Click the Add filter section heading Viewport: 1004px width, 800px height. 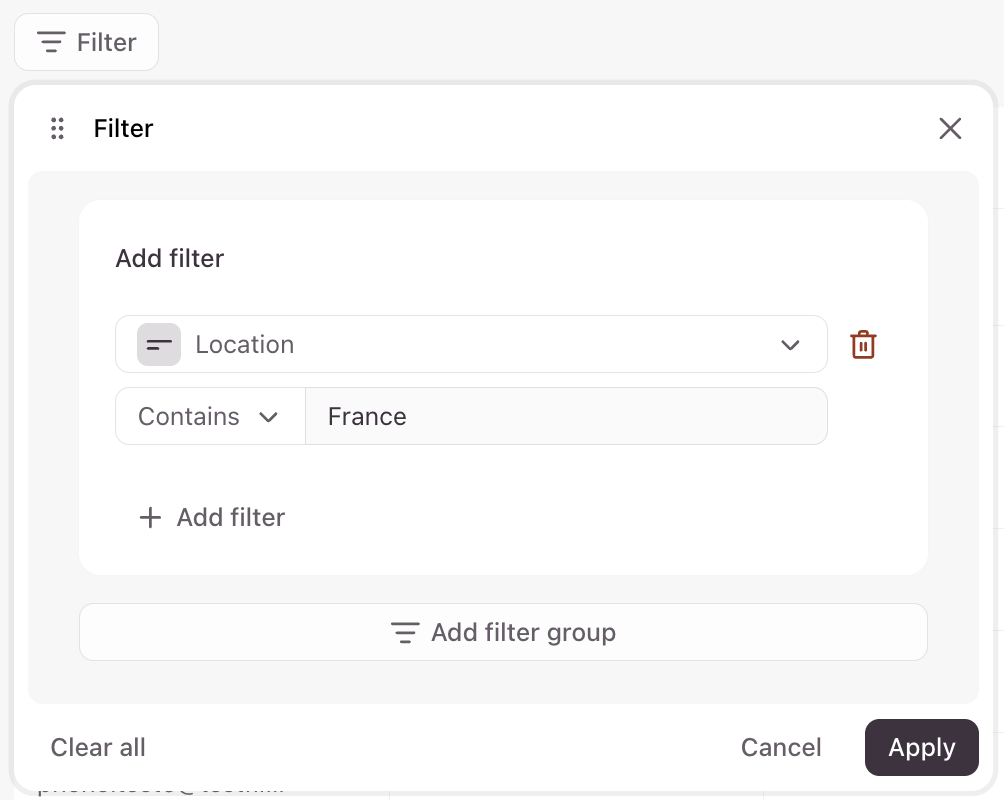[170, 258]
